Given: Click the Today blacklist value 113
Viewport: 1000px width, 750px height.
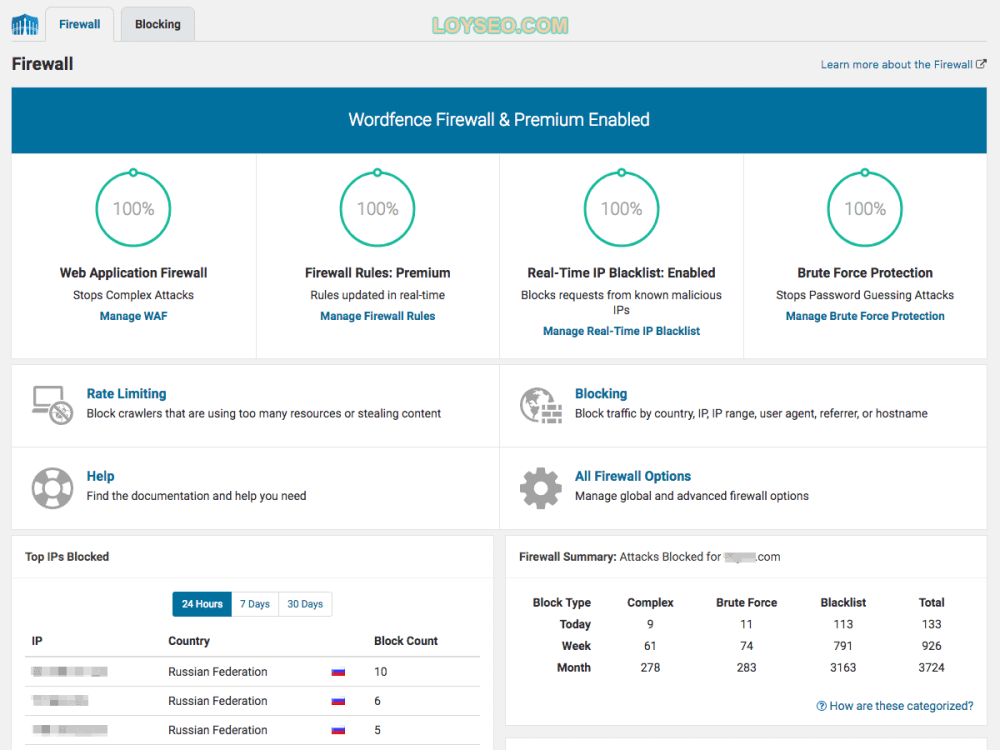Looking at the screenshot, I should pos(843,624).
